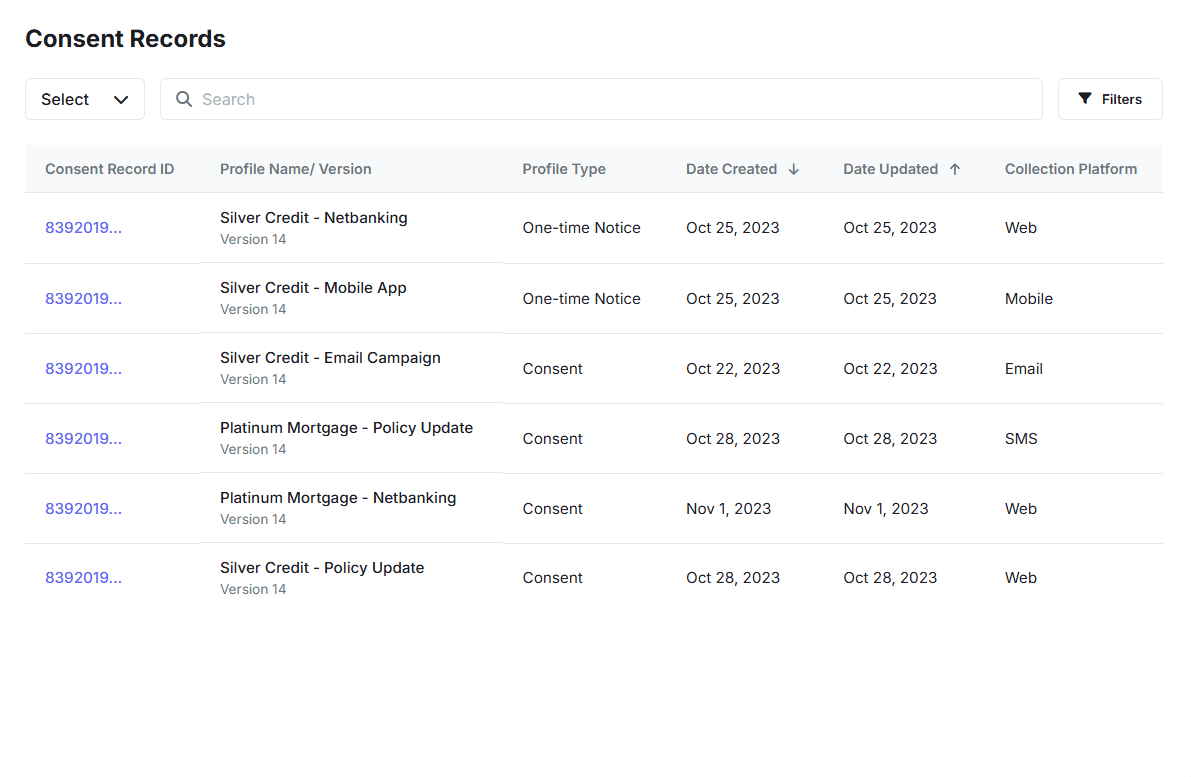1191x777 pixels.
Task: Click One-time Notice in Mobile App row
Action: click(581, 298)
